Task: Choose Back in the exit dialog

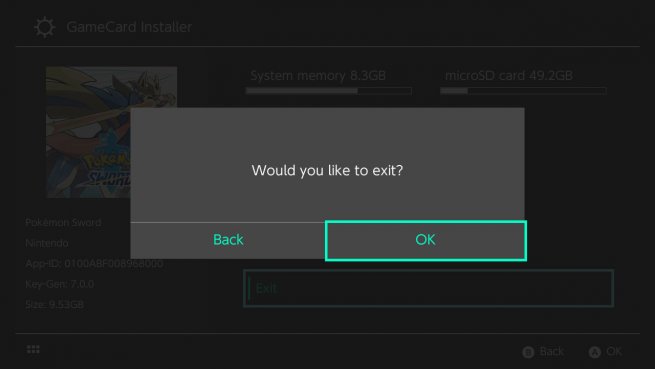Action: coord(228,241)
